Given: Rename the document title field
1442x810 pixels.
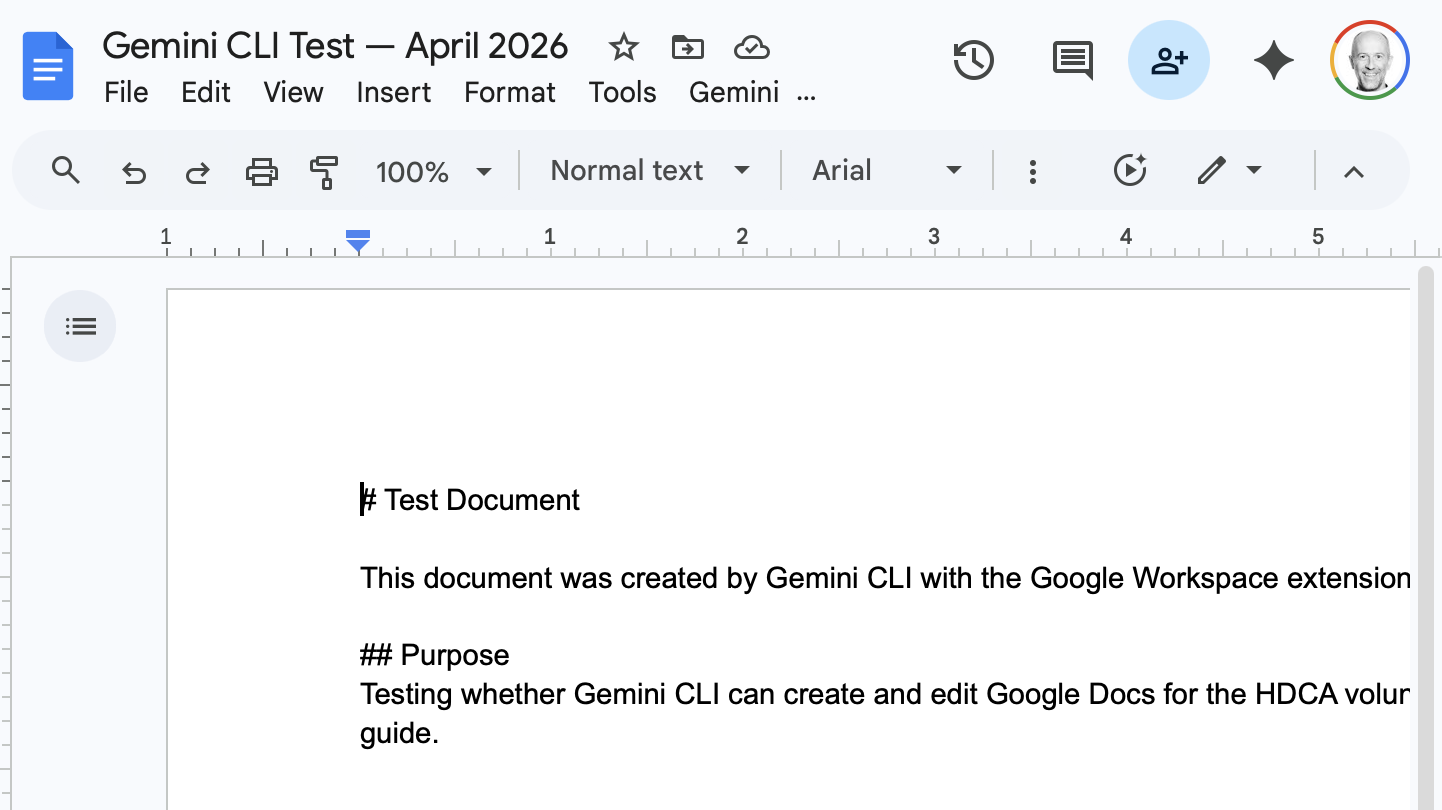Looking at the screenshot, I should click(334, 45).
